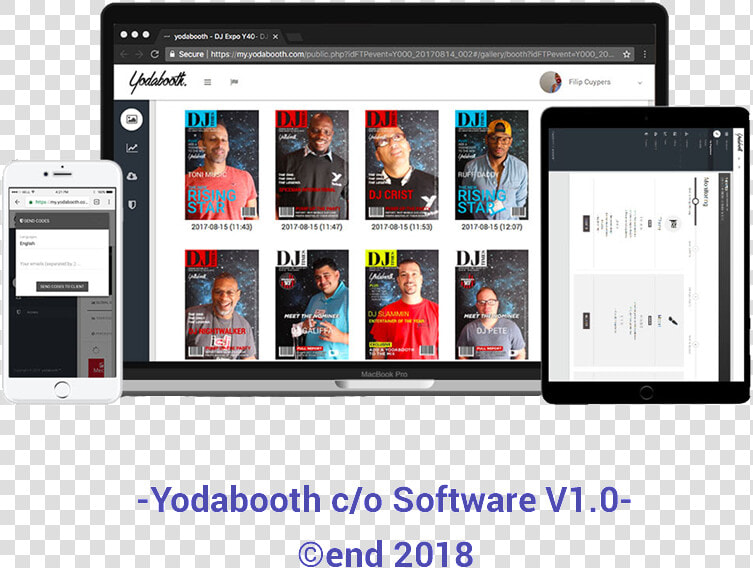Open the phone browser tab switcher
753x568 pixels.
pos(97,202)
